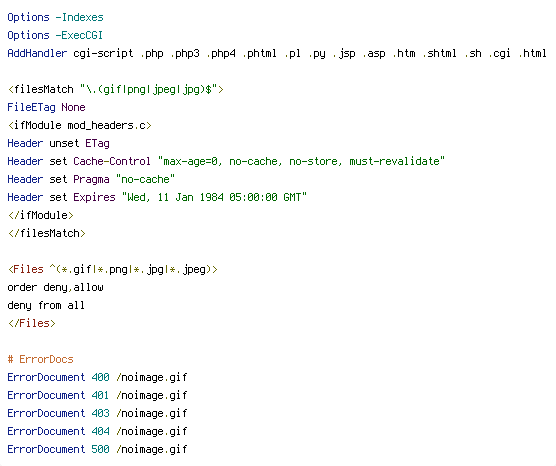This screenshot has height=466, width=556.
Task: Click the AddHandler keyword
Action: [x=37, y=53]
